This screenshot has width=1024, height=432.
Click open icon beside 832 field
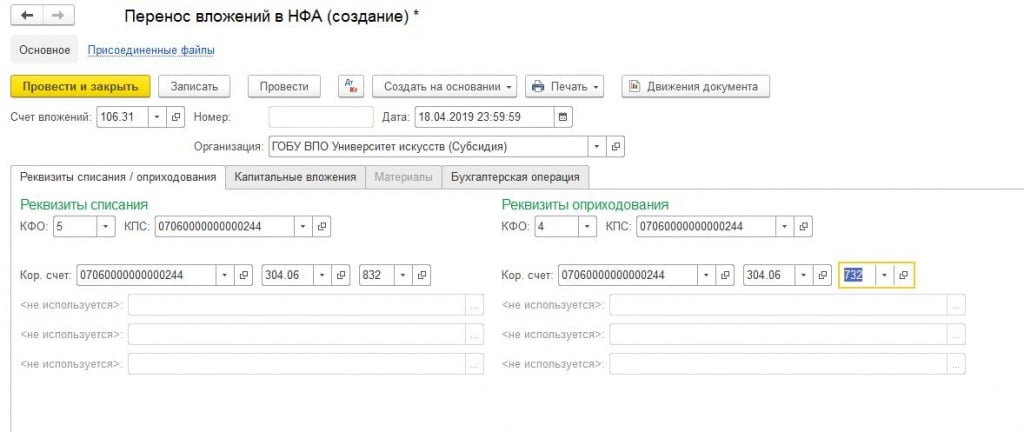pyautogui.click(x=422, y=275)
